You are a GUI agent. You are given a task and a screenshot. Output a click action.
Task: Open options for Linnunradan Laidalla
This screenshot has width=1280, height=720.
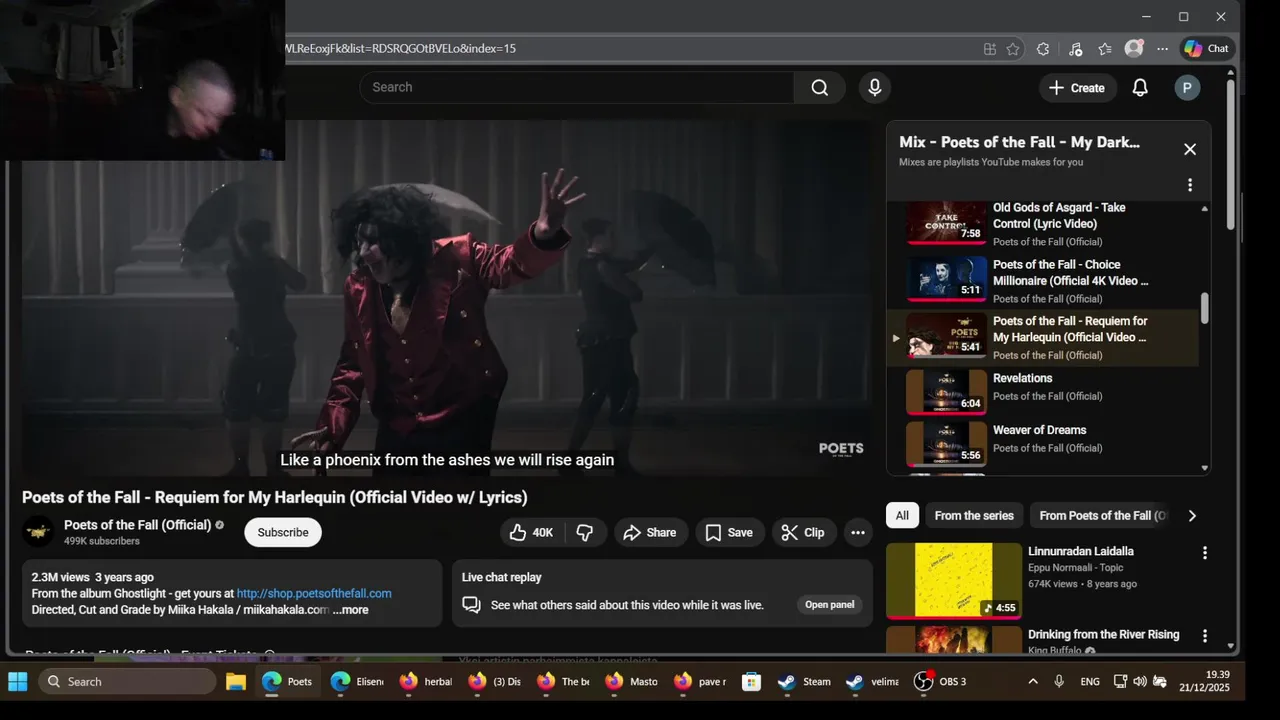(1205, 553)
